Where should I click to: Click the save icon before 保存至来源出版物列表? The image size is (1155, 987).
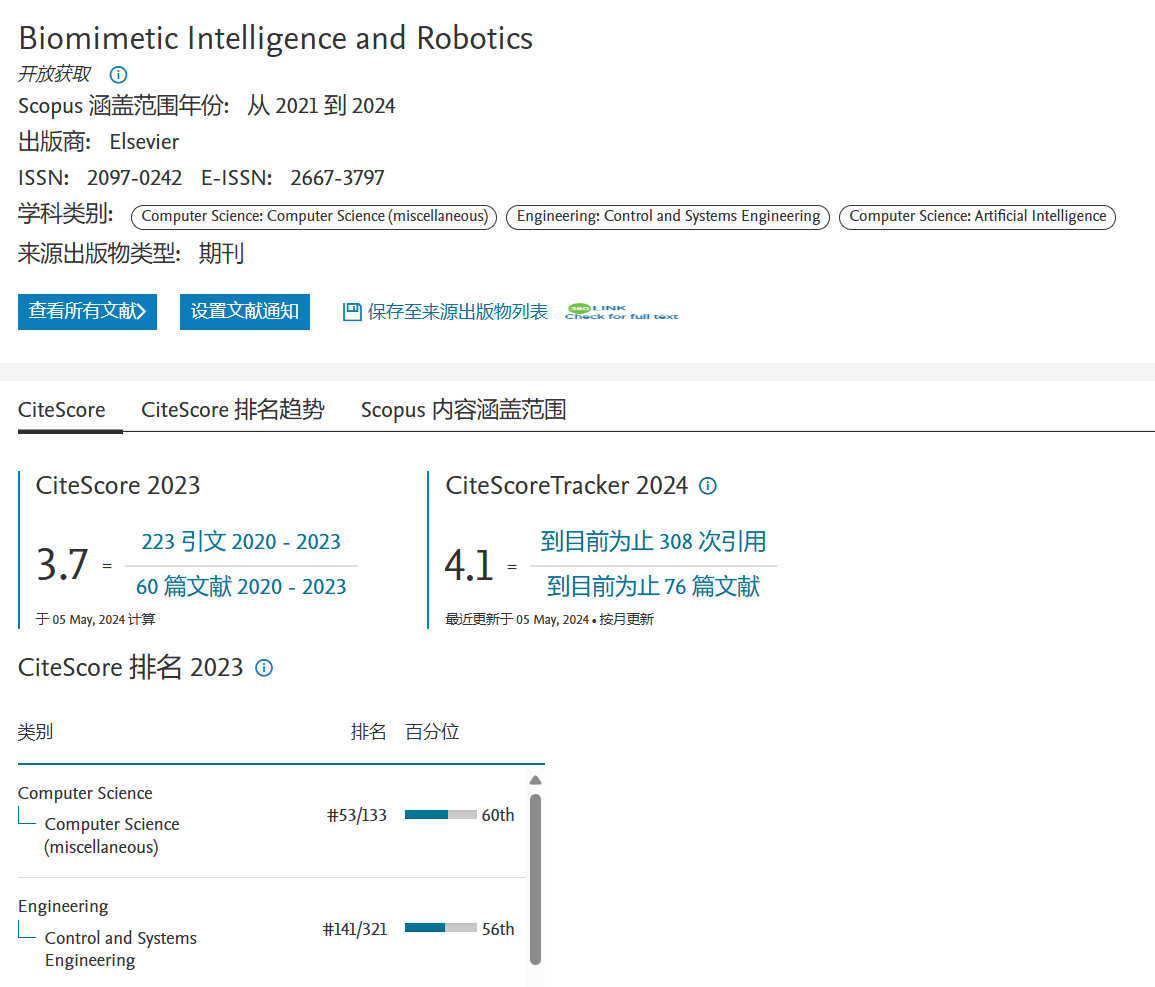pos(351,312)
